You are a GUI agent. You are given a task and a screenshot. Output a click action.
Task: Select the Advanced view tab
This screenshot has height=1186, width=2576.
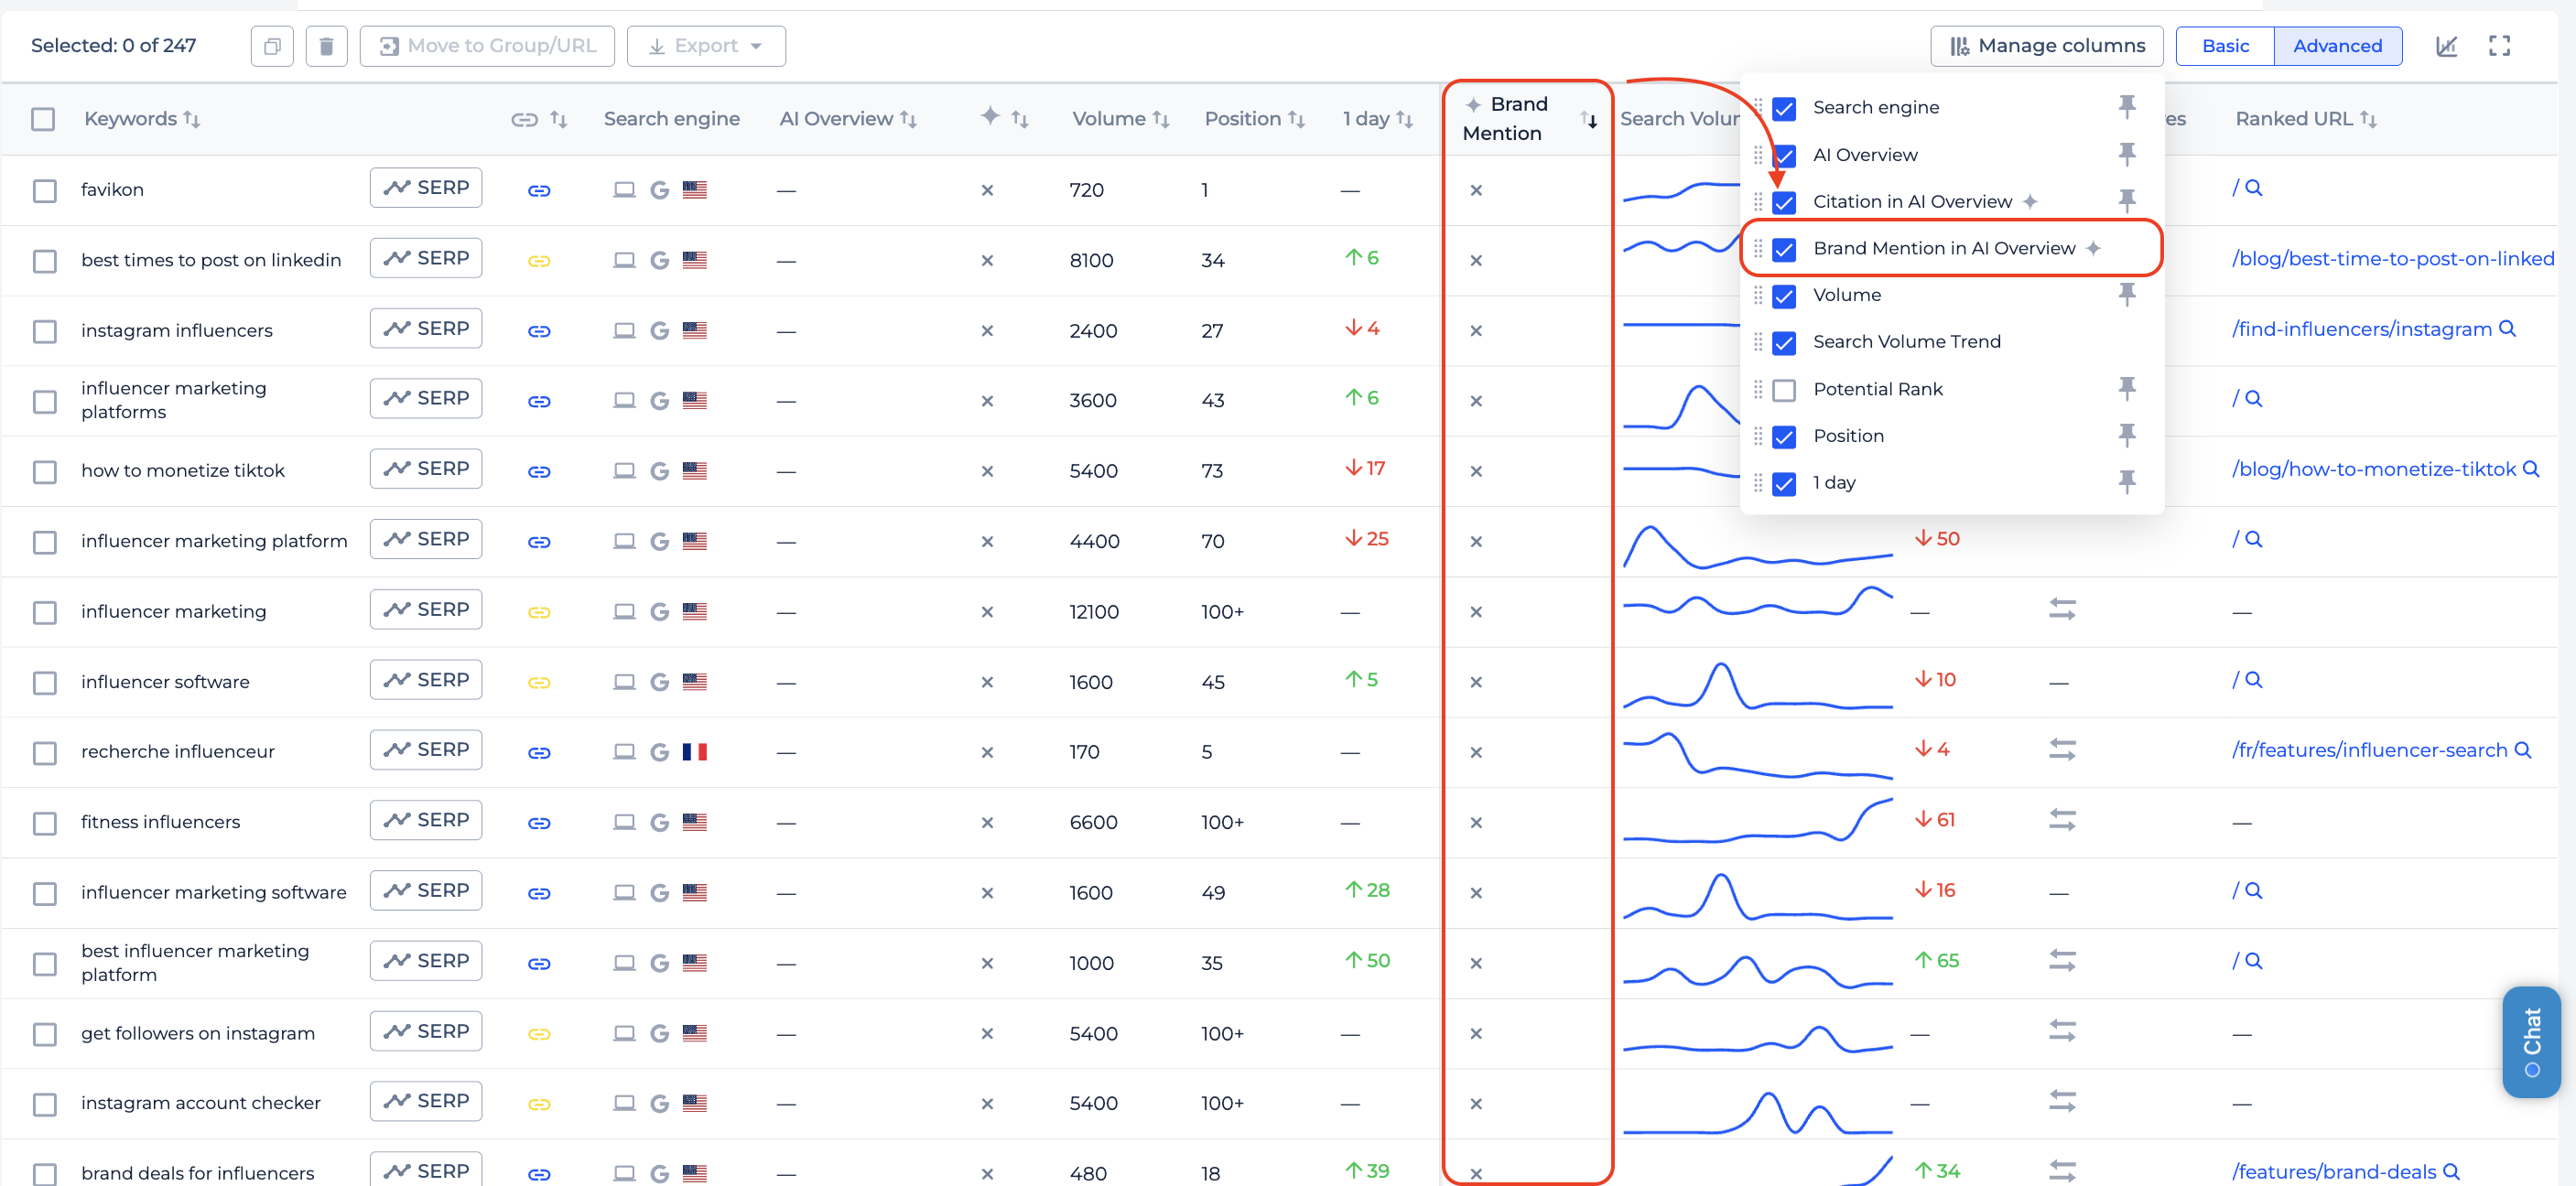[2337, 45]
